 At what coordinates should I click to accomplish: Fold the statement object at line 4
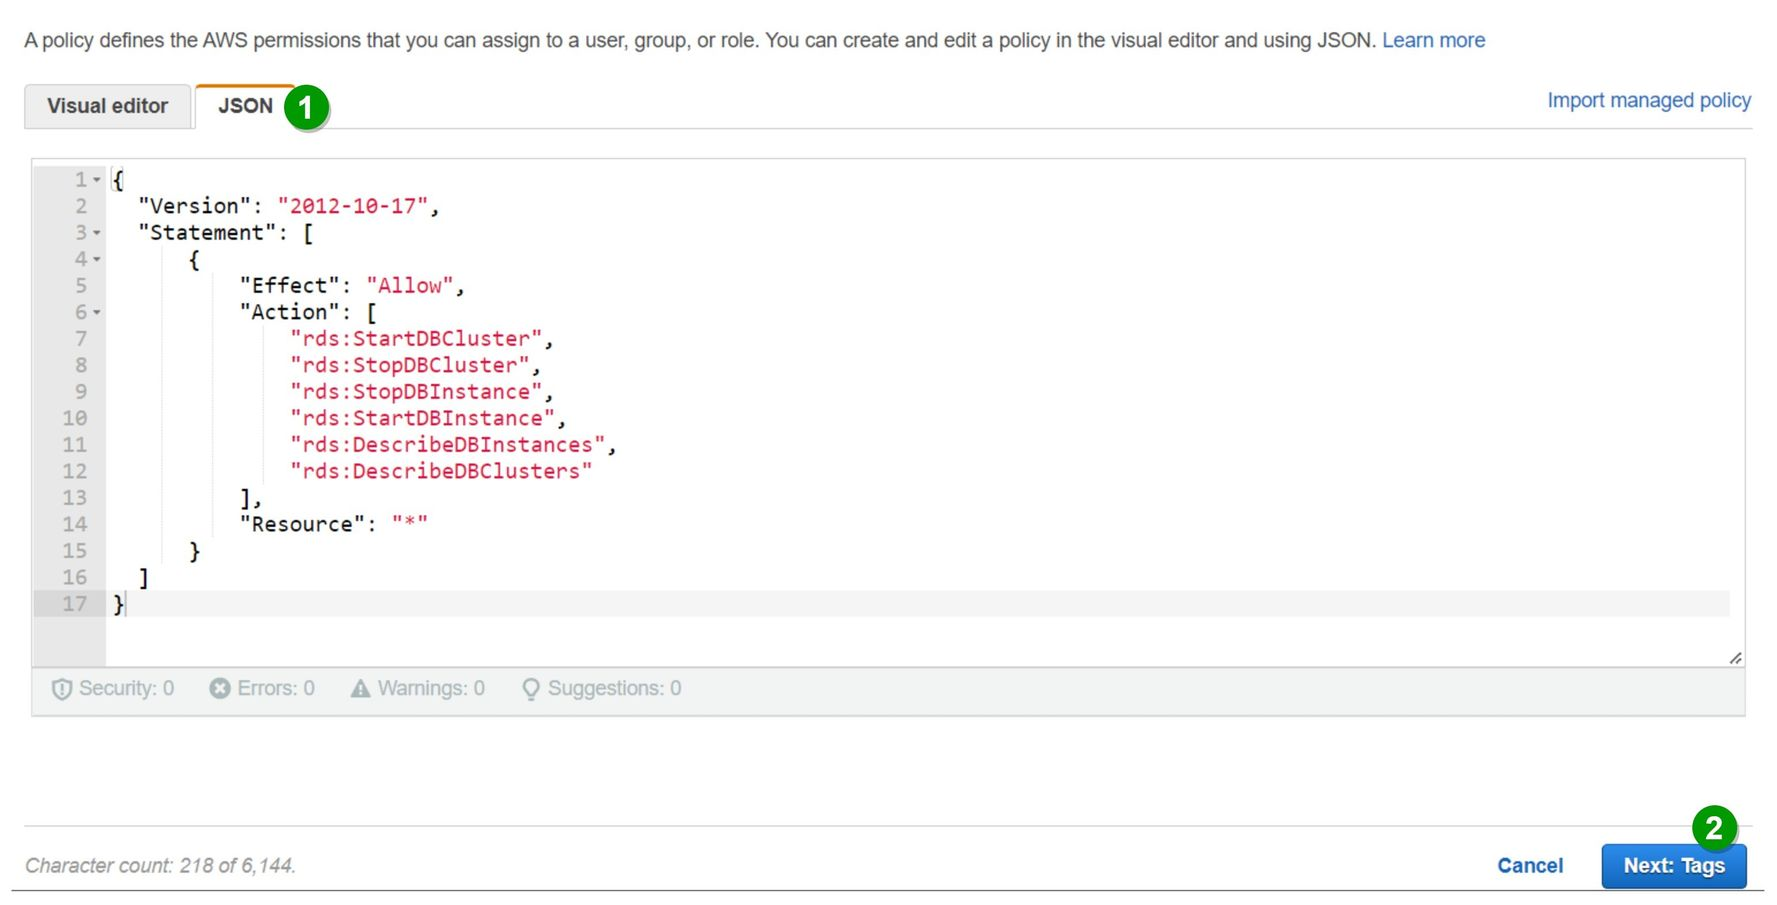tap(97, 259)
